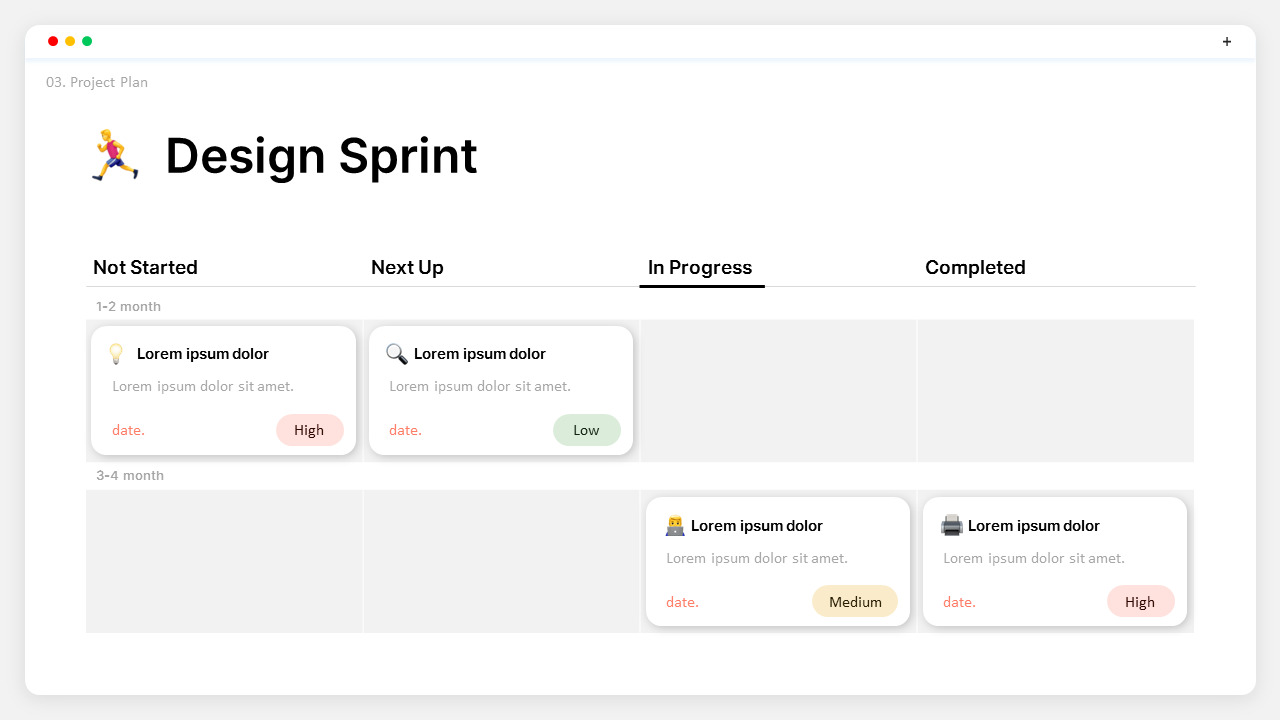Click the printer icon on the Completed card

tap(952, 525)
